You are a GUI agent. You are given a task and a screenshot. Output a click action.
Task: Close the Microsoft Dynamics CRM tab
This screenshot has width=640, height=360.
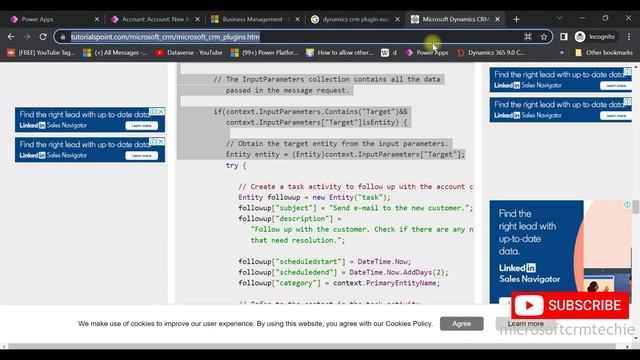pyautogui.click(x=498, y=19)
